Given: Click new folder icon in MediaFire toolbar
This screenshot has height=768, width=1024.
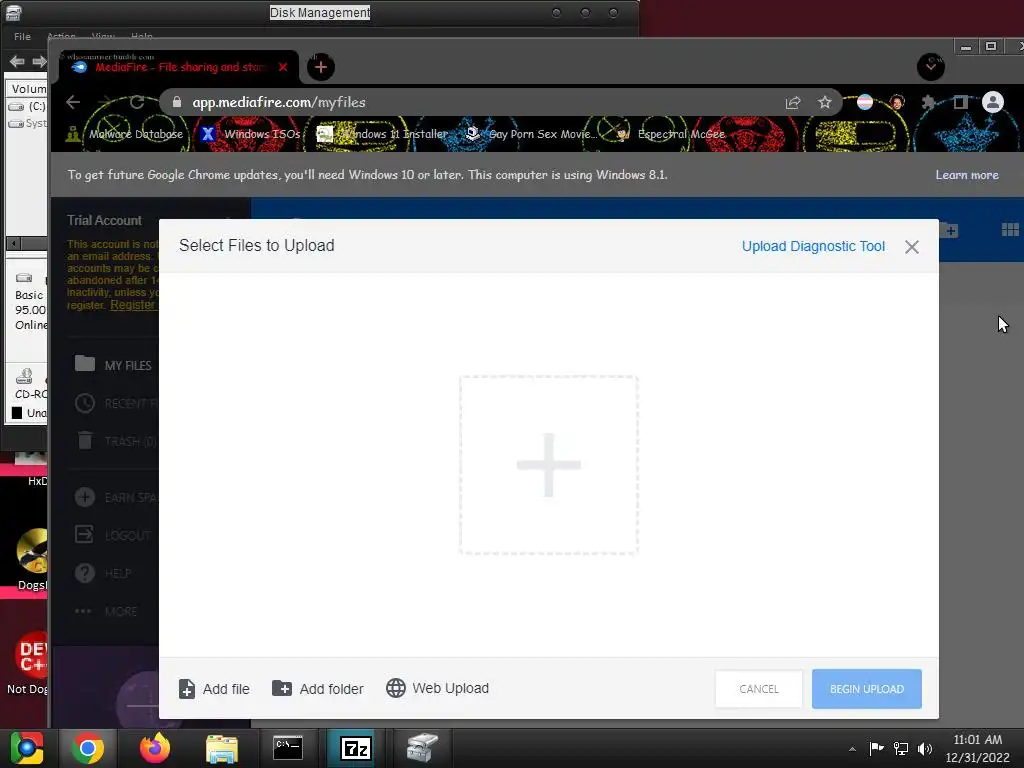Looking at the screenshot, I should 948,230.
